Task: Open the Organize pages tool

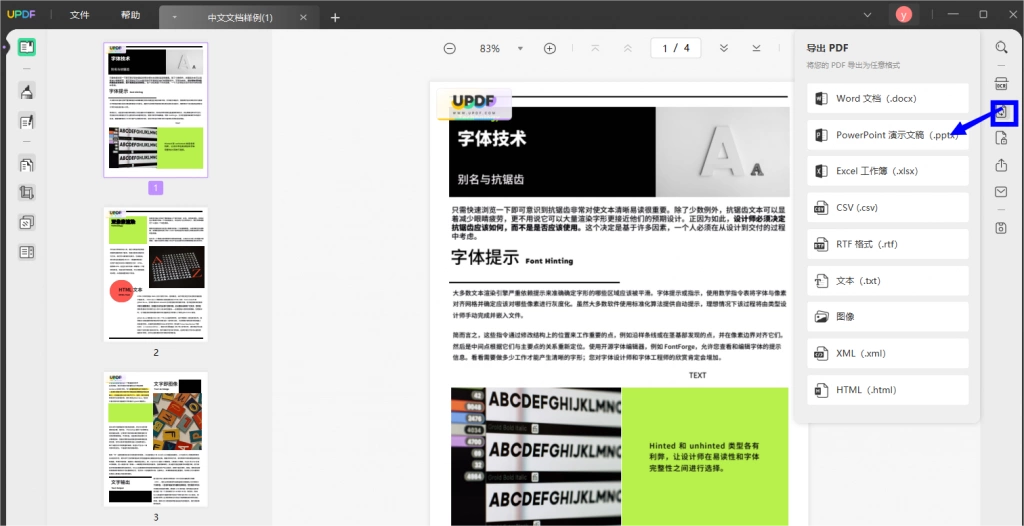Action: 27,164
